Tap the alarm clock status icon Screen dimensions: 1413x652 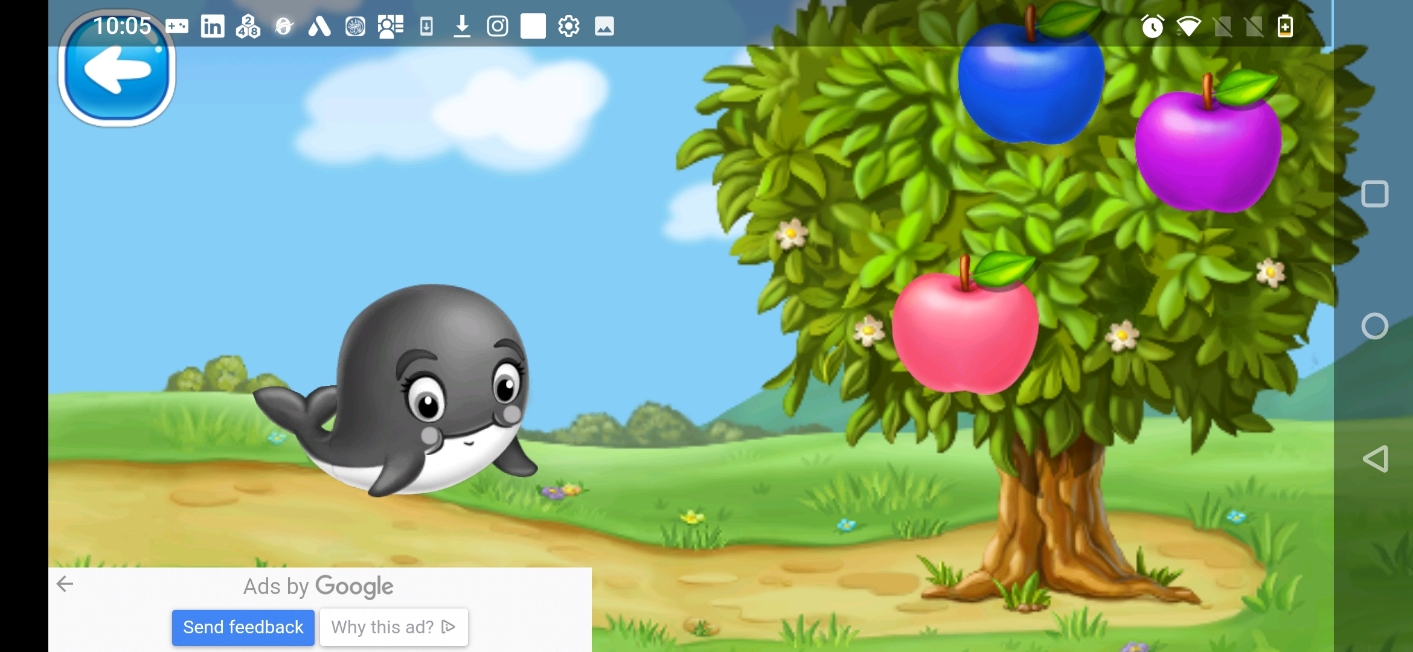click(x=1152, y=27)
